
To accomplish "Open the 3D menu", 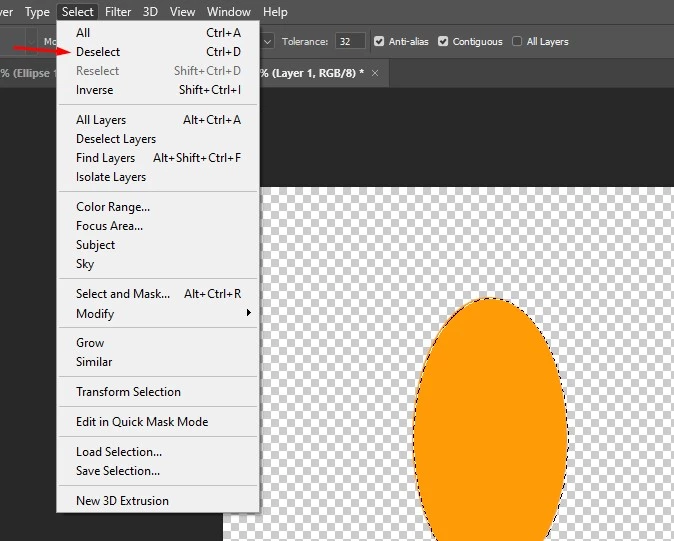I will (150, 12).
